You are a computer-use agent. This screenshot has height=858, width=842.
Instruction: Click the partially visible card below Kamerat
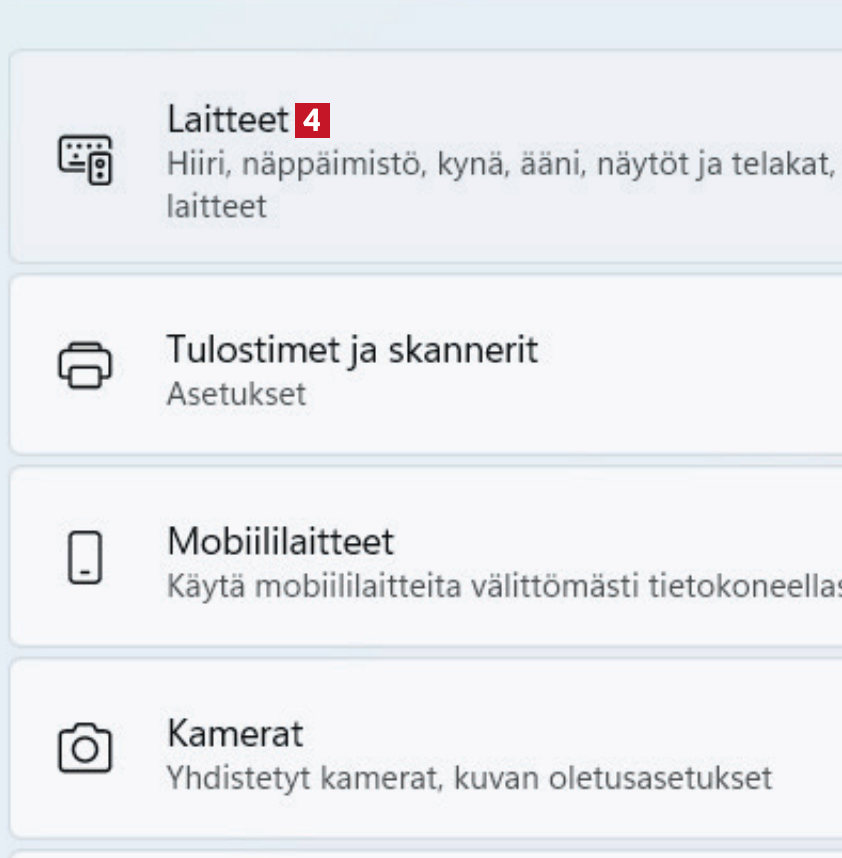click(x=420, y=853)
